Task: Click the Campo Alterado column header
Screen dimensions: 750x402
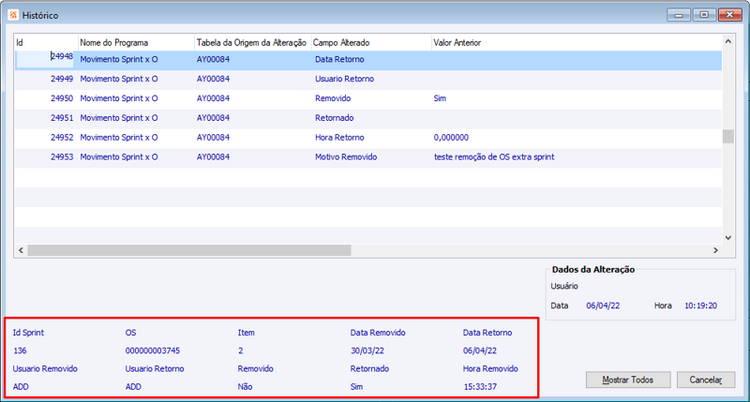Action: click(371, 43)
